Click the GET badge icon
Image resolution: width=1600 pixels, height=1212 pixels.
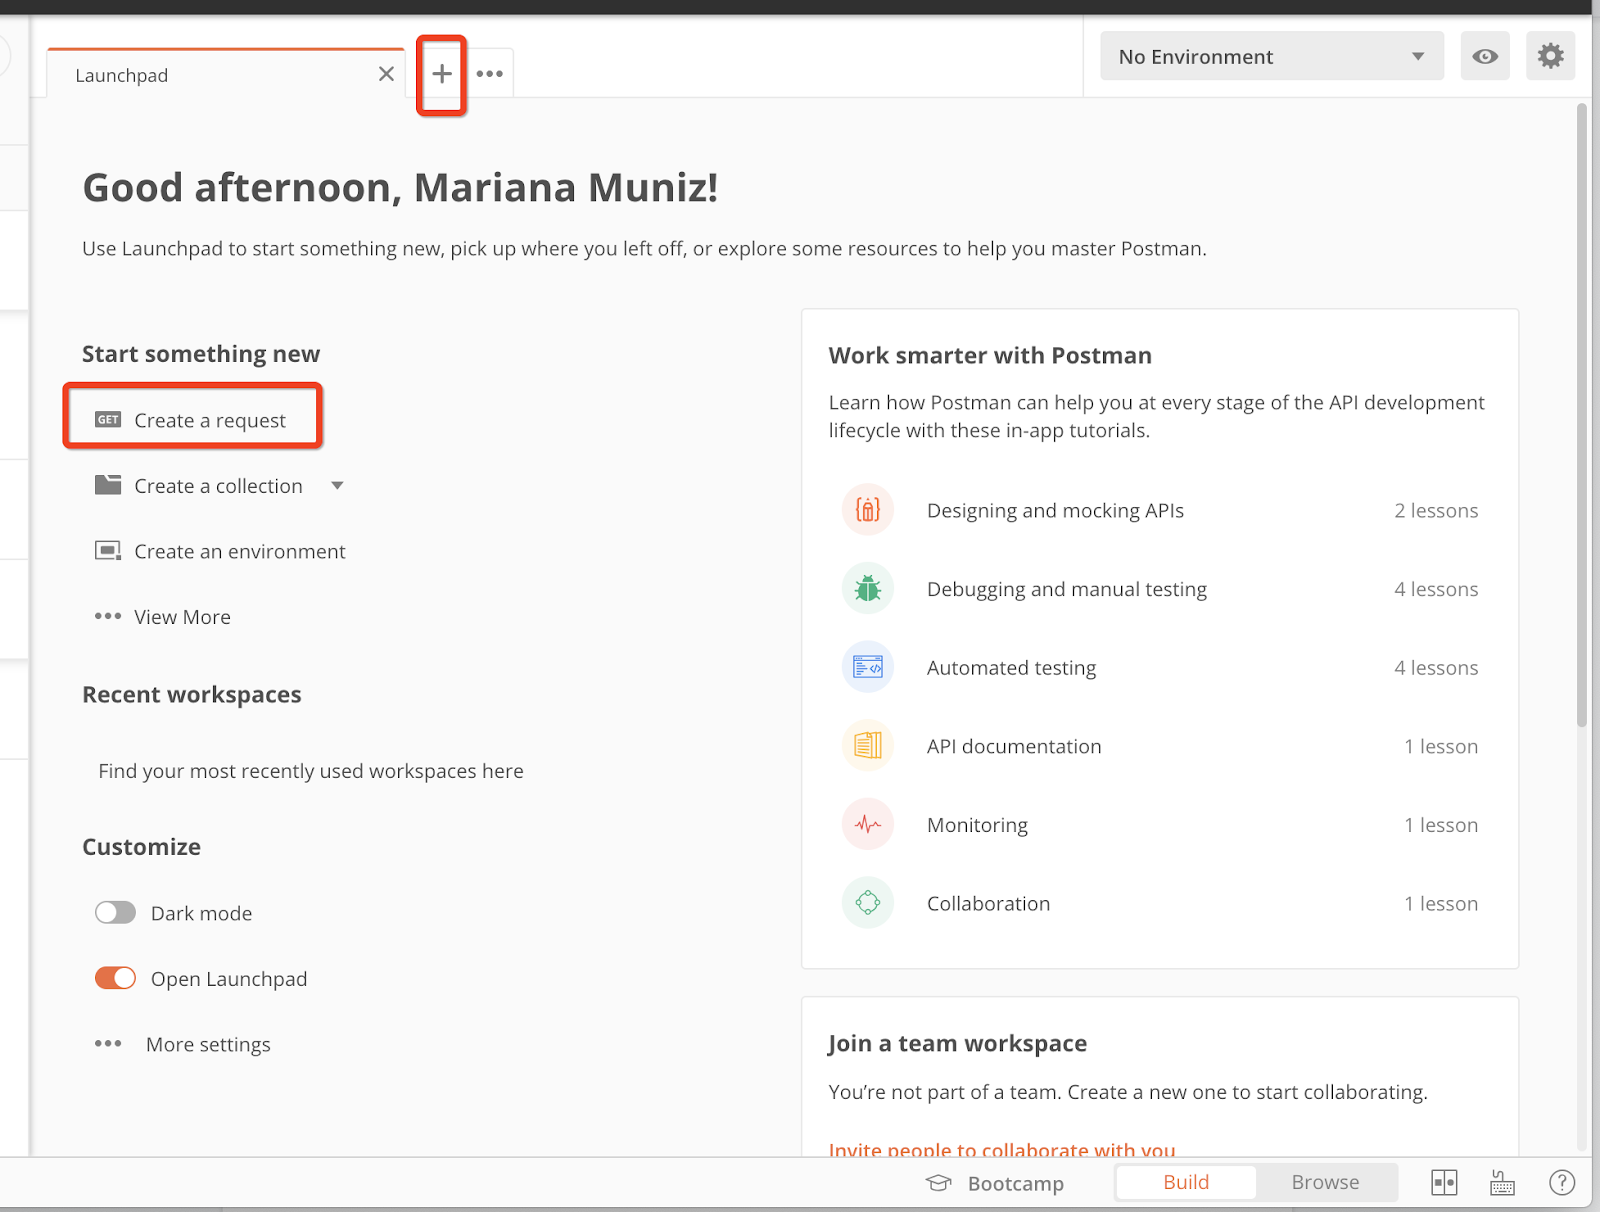[x=108, y=420]
